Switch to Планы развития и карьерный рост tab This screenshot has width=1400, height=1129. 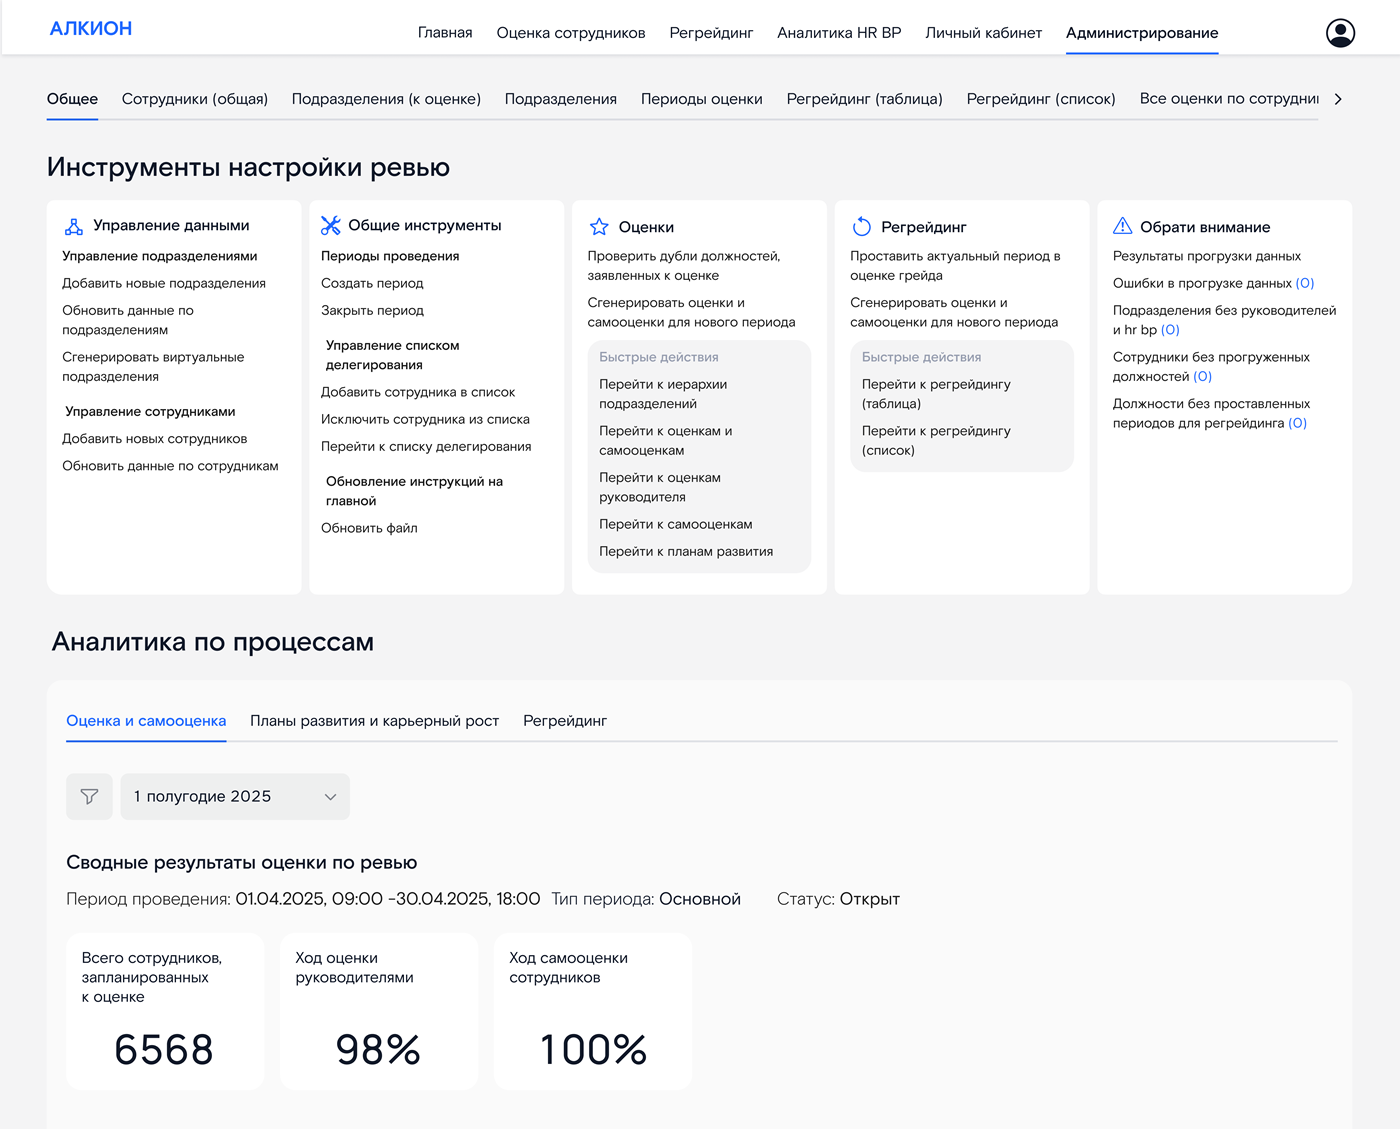pos(374,720)
